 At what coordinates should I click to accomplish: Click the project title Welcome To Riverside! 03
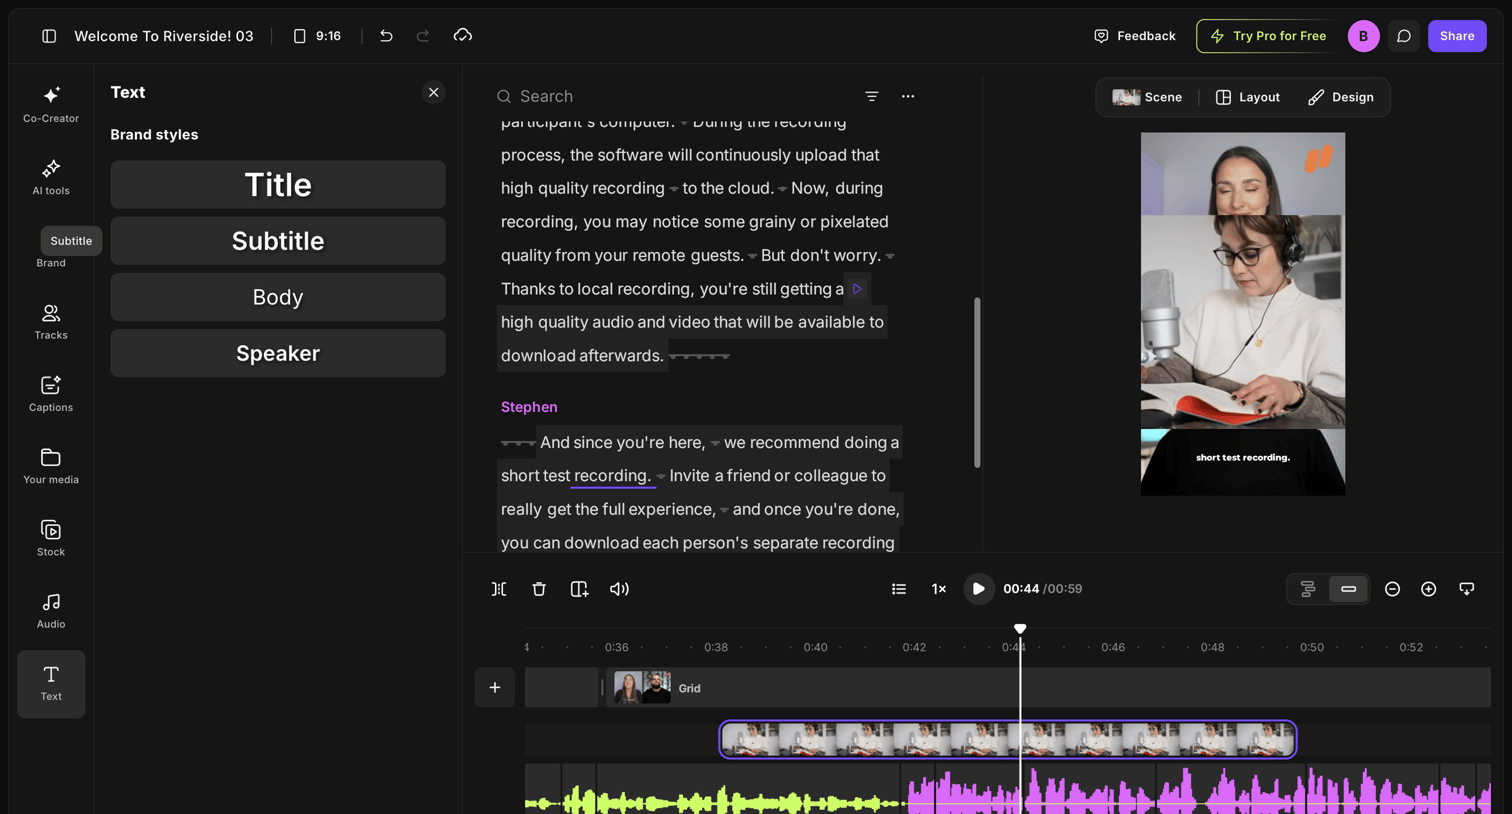164,36
